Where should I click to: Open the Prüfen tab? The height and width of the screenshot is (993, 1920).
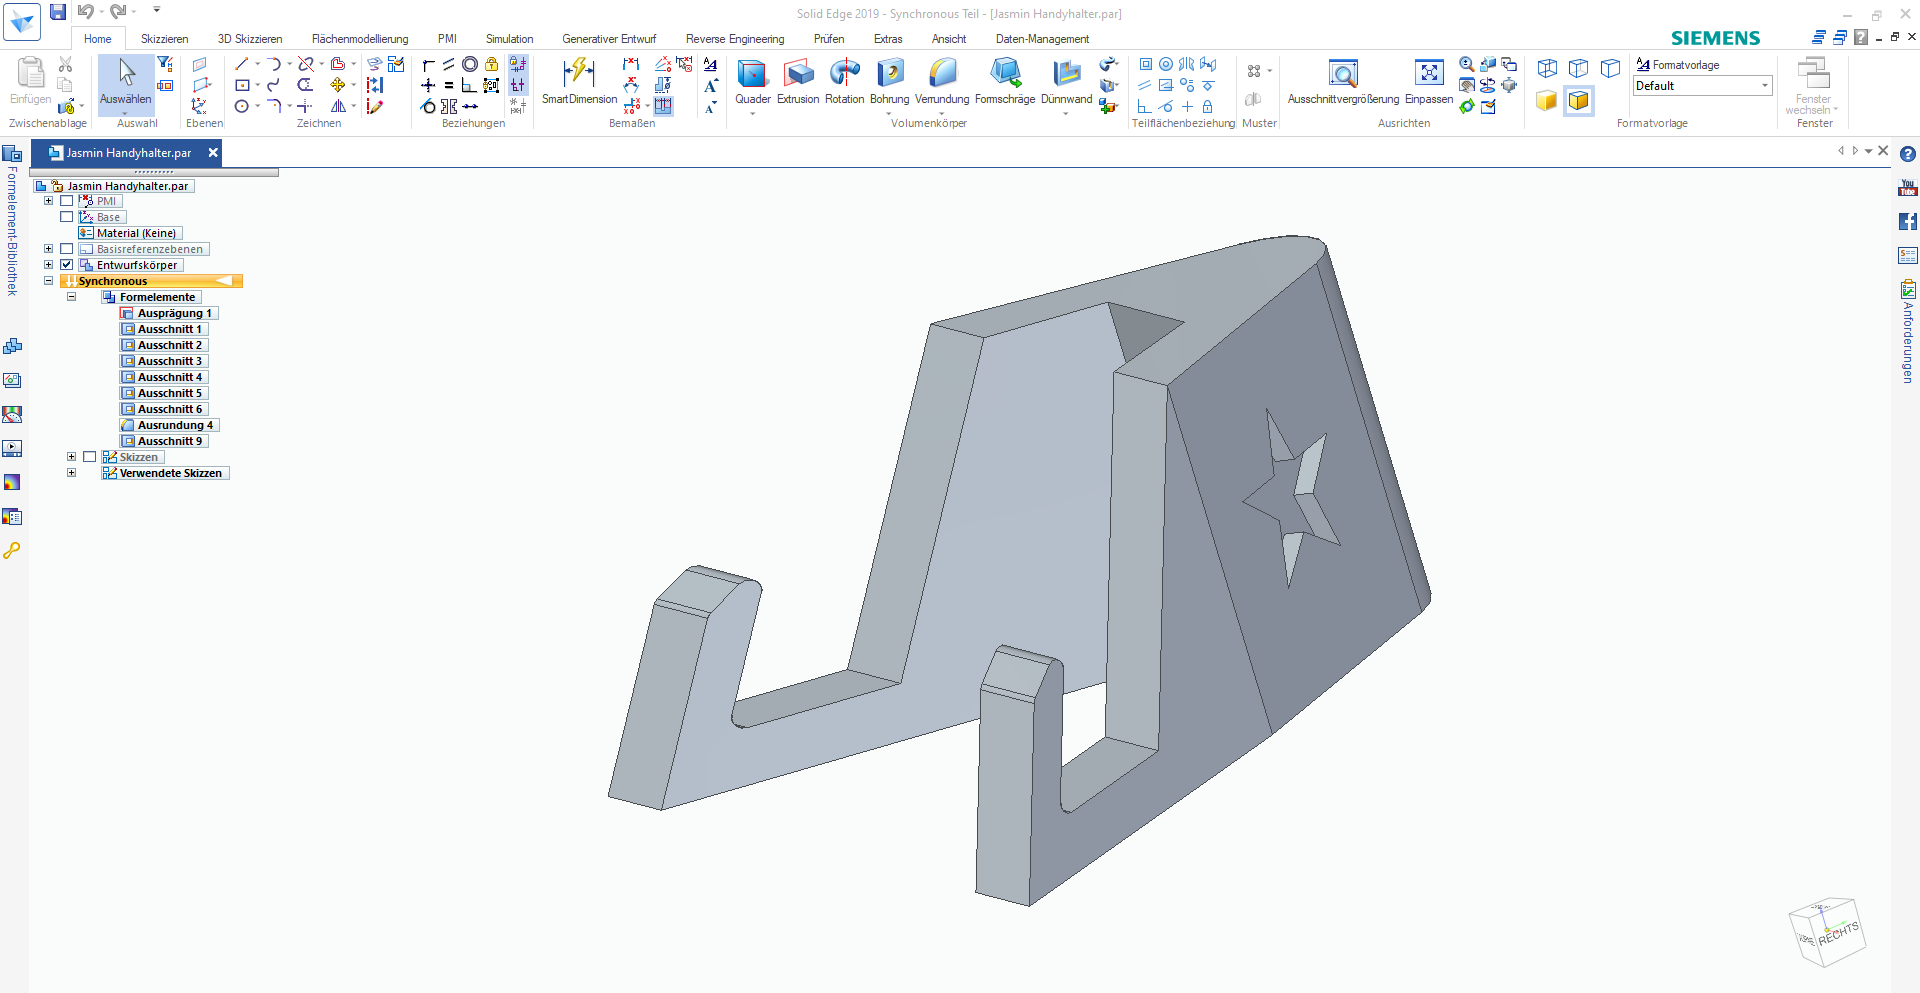828,39
